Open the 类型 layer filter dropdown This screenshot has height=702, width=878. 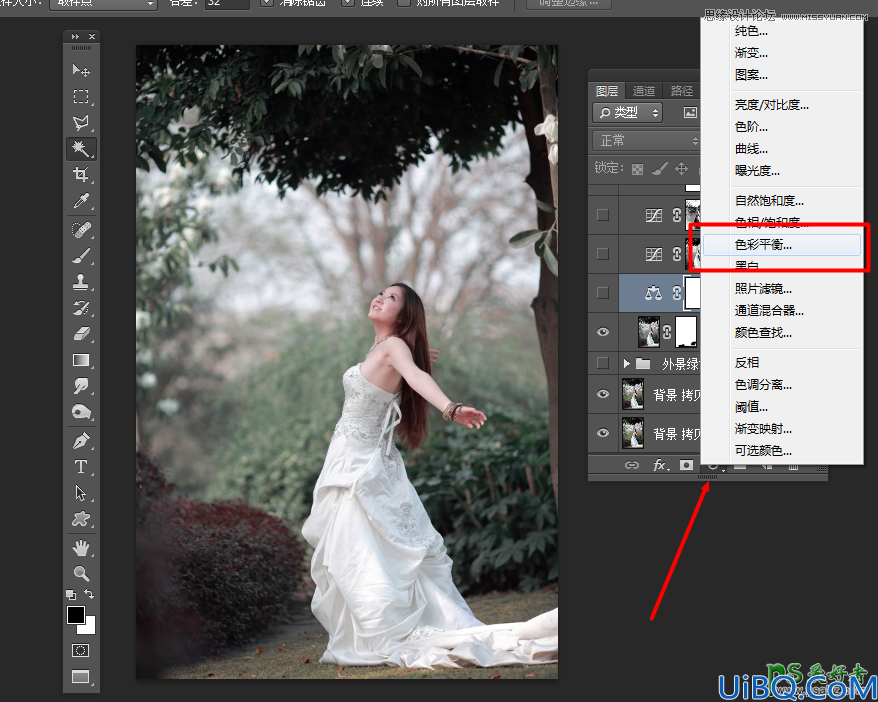point(628,113)
